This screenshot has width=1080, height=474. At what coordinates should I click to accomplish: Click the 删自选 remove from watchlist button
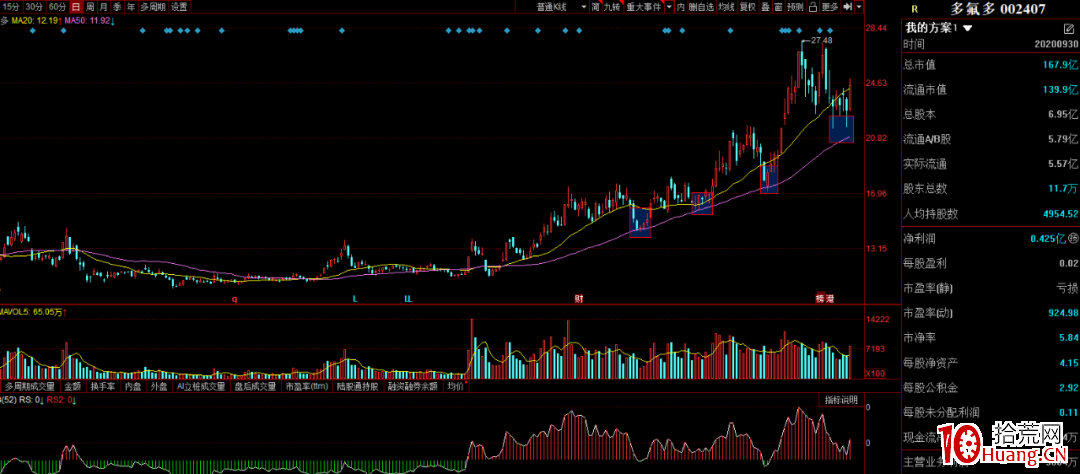(x=702, y=7)
